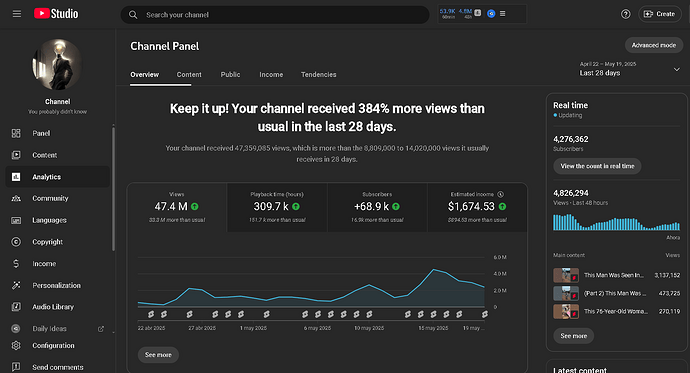This screenshot has height=373, width=690.
Task: Open the This Man Was Seen video thumbnail
Action: (x=566, y=275)
